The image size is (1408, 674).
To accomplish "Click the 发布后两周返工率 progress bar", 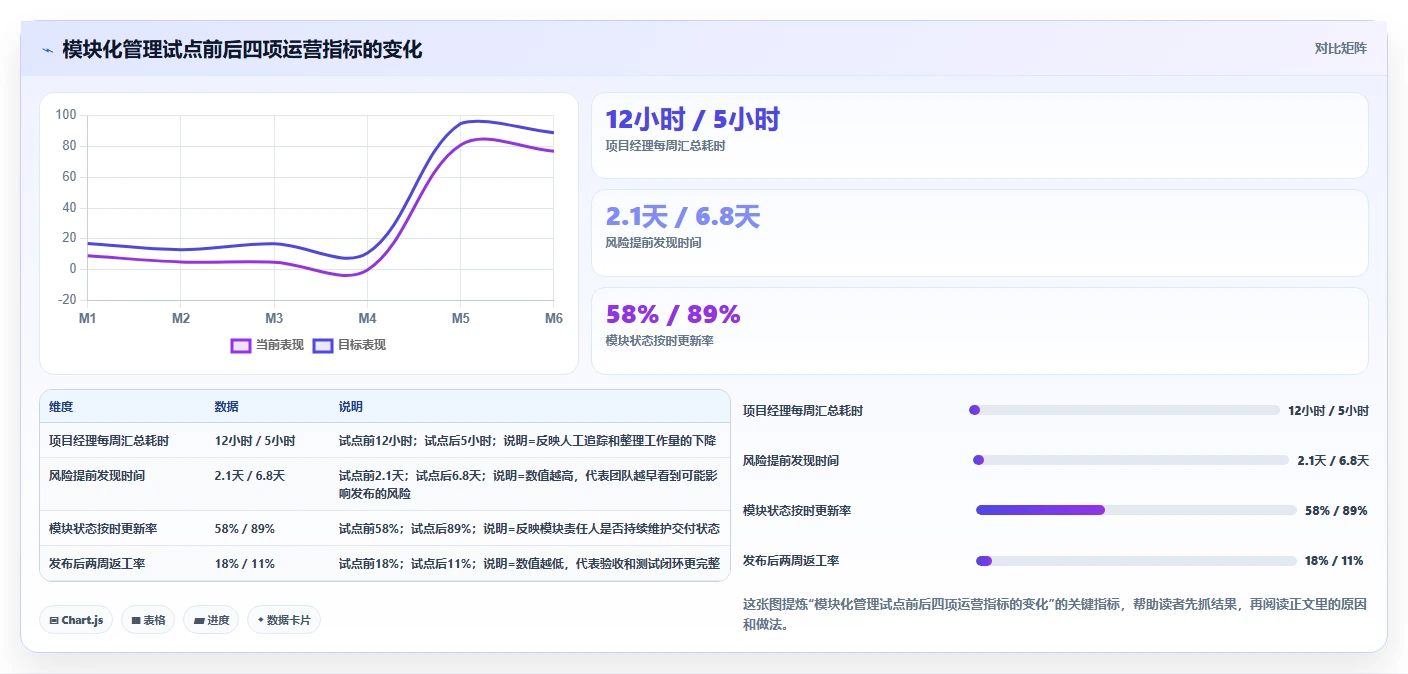I will pyautogui.click(x=1136, y=560).
